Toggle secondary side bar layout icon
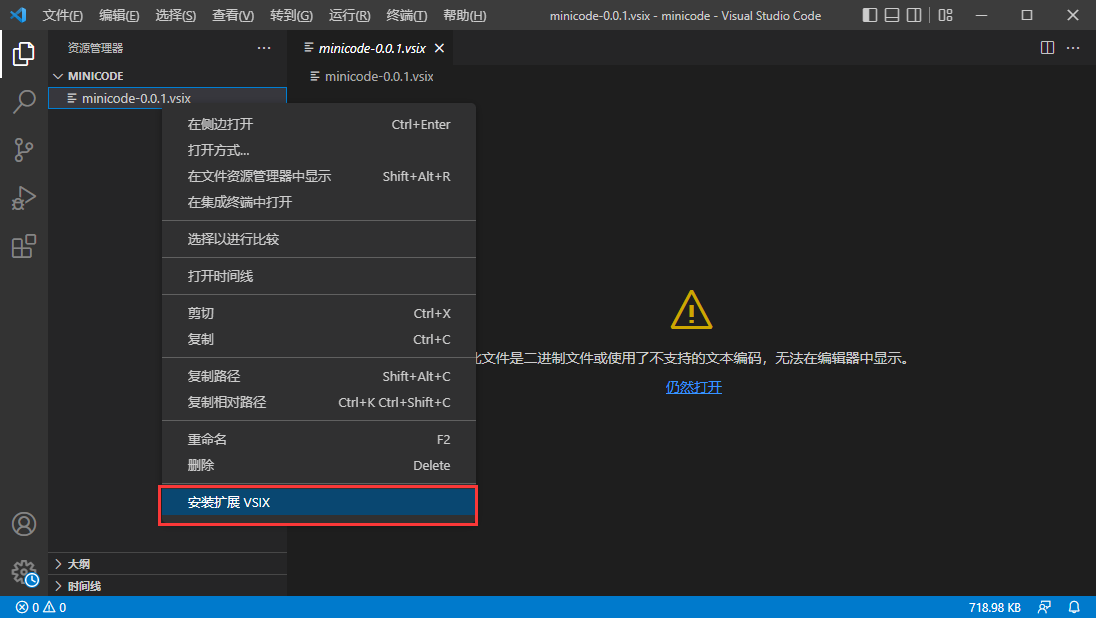1096x618 pixels. point(914,15)
